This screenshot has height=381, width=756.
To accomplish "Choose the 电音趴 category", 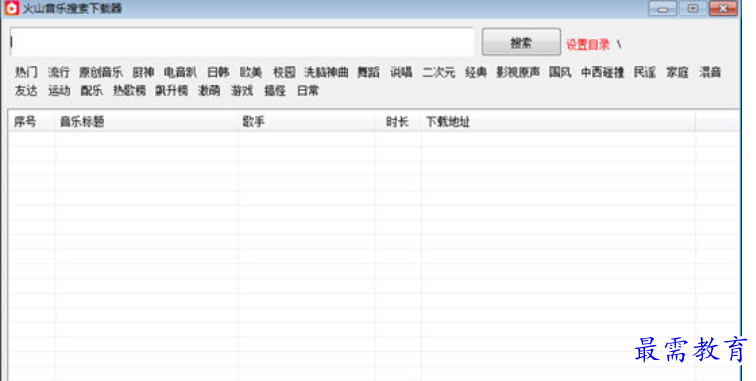I will click(180, 72).
